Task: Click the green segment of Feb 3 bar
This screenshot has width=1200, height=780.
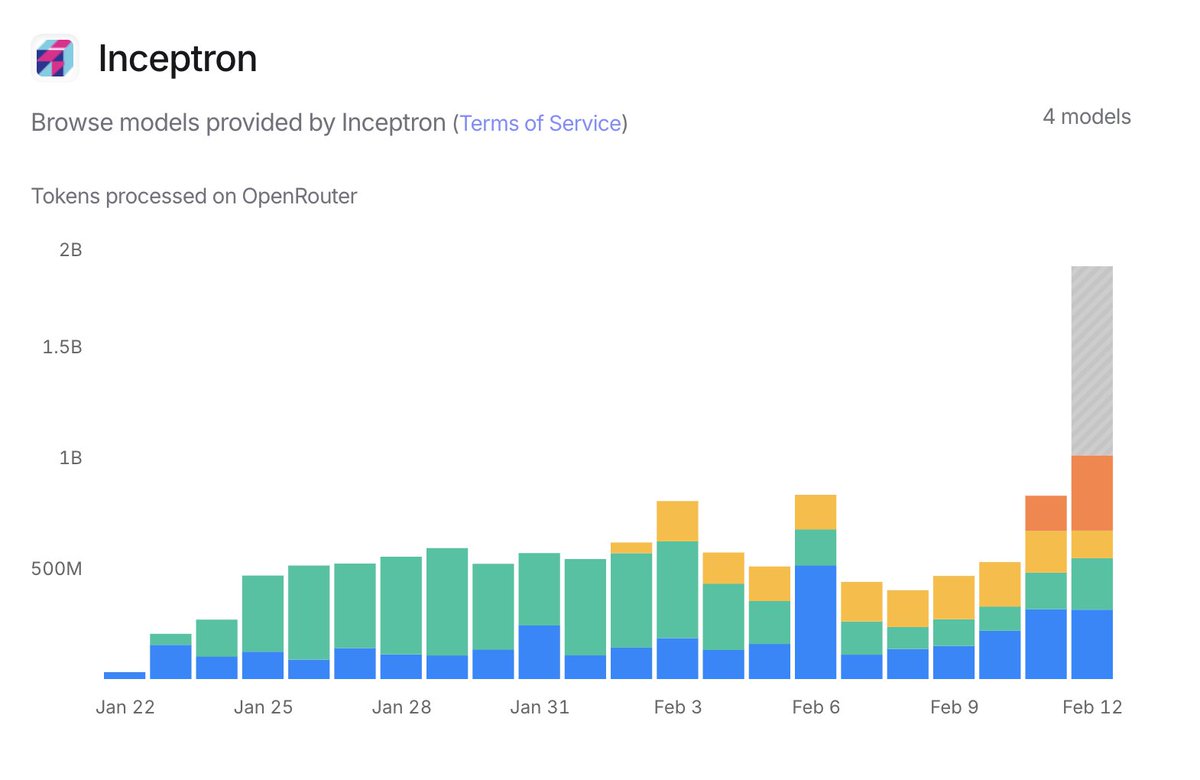Action: (678, 590)
